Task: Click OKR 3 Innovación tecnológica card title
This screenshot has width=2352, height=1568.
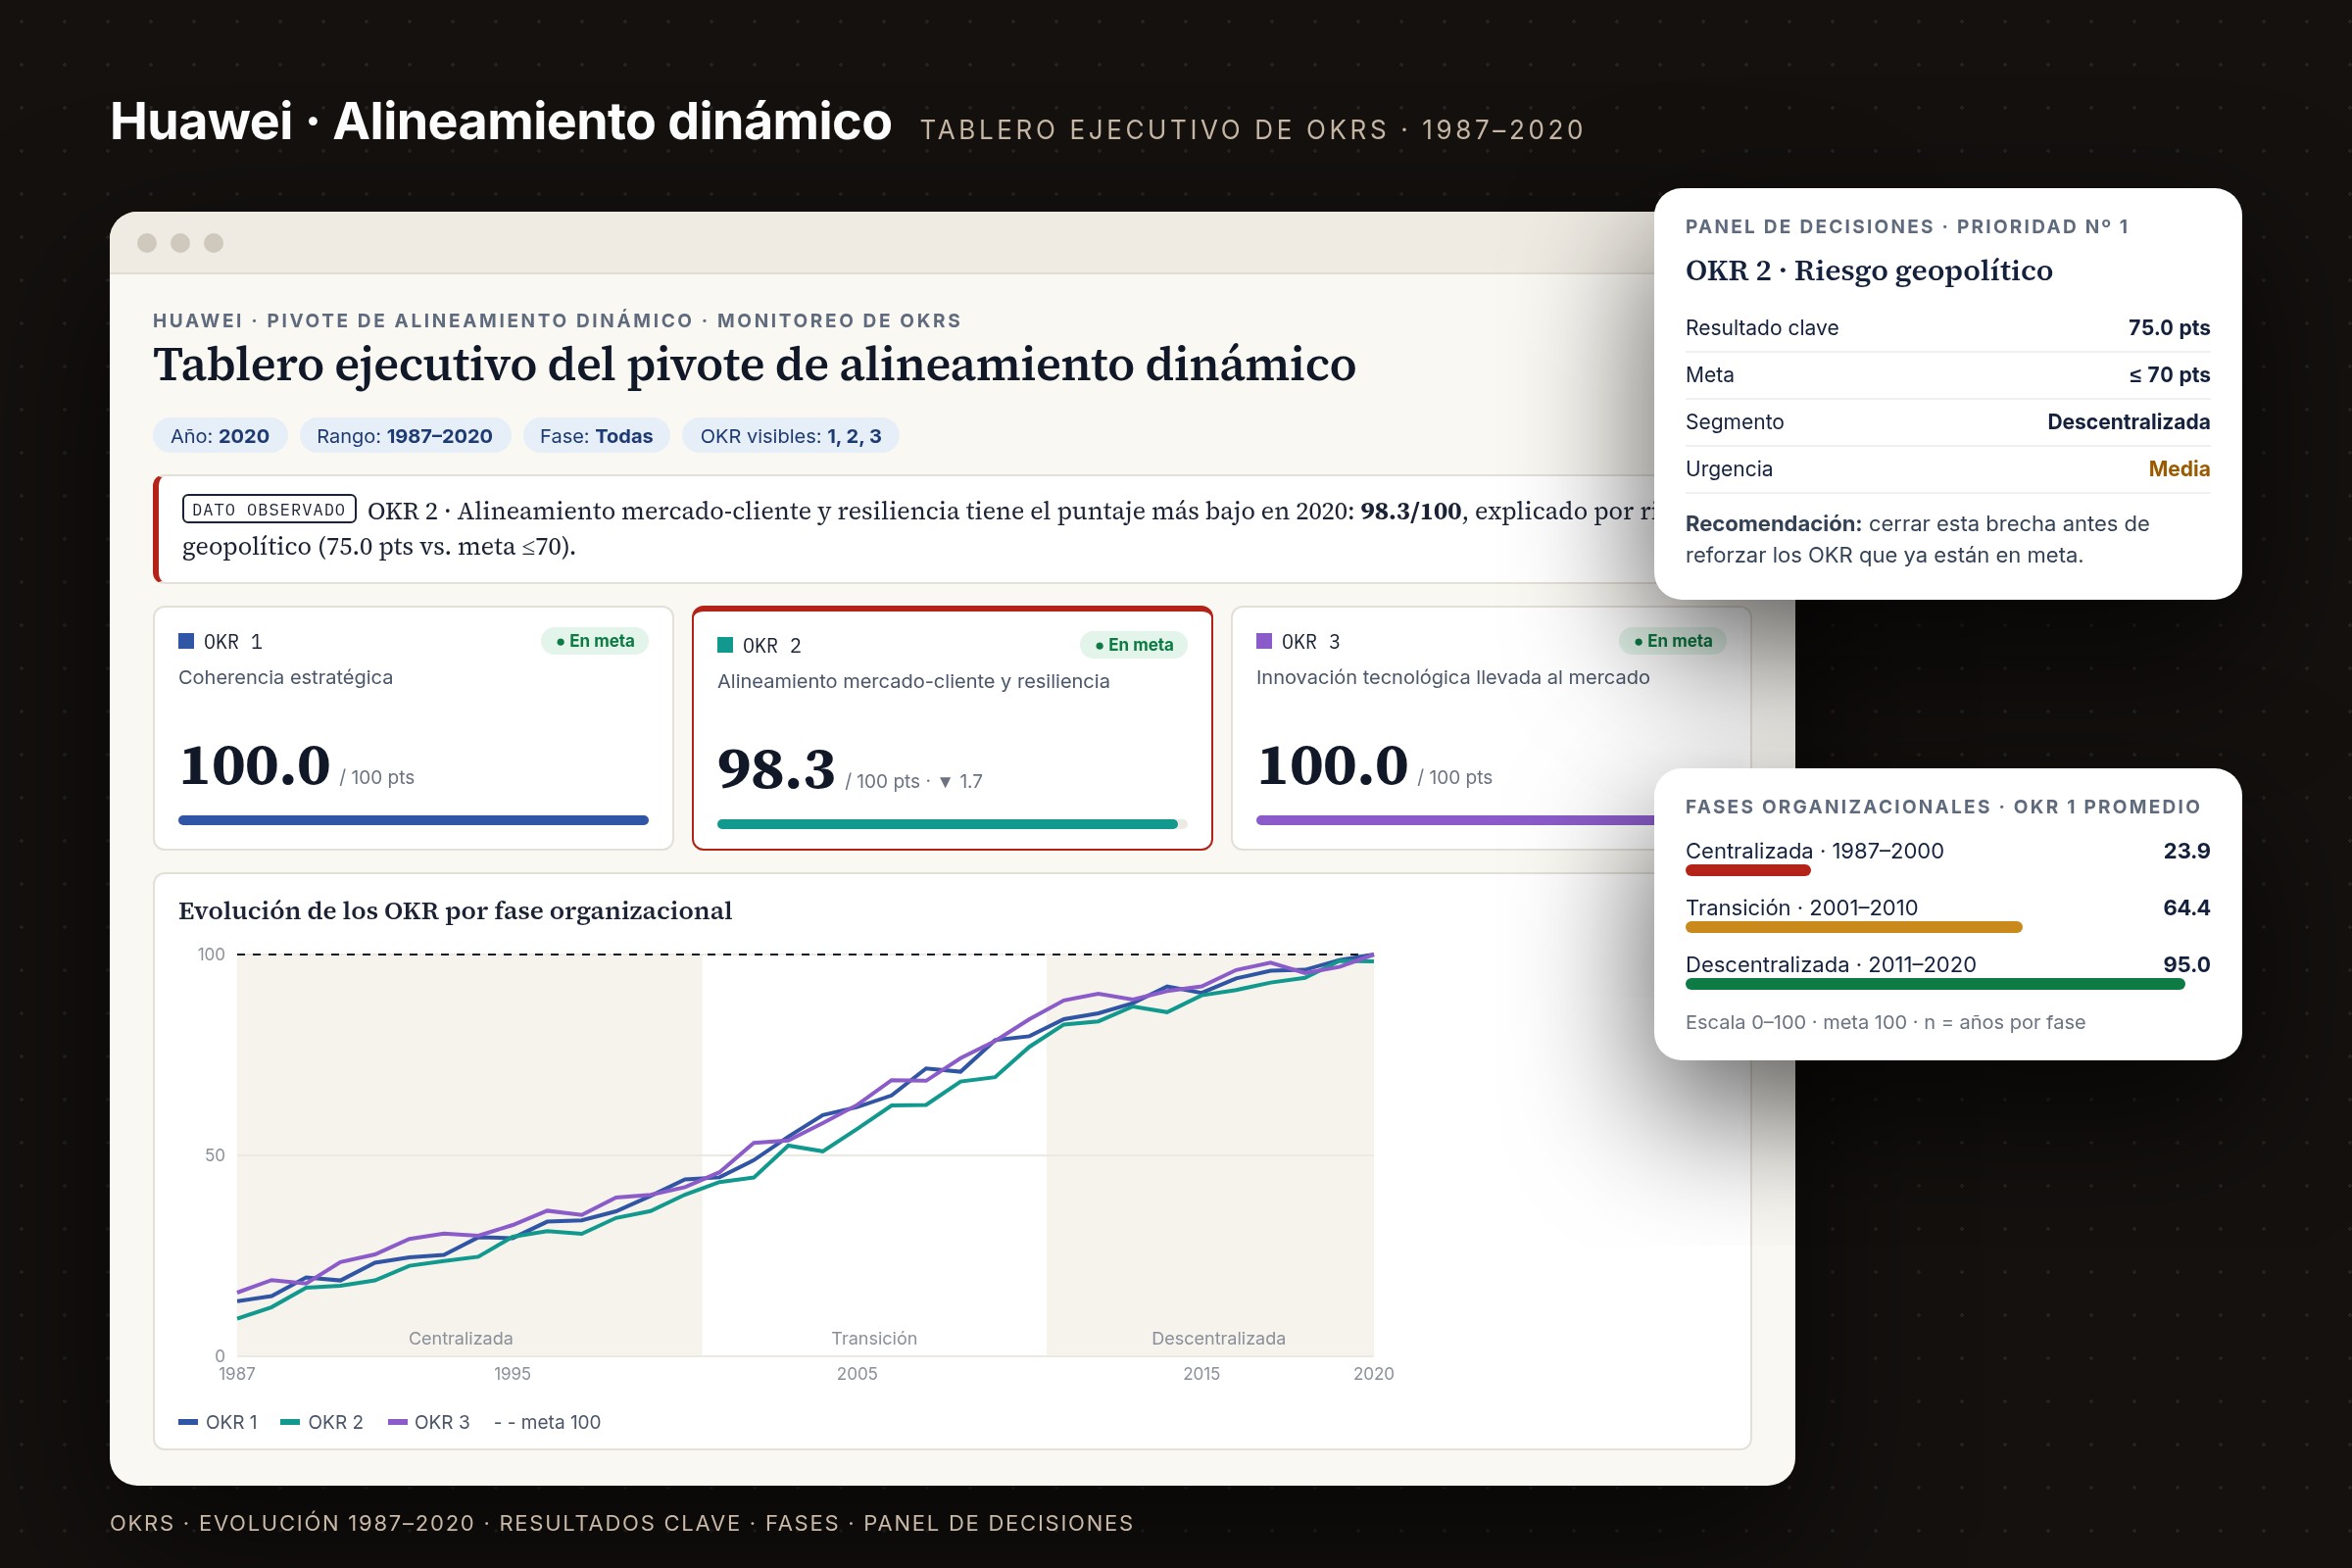Action: coord(1452,677)
